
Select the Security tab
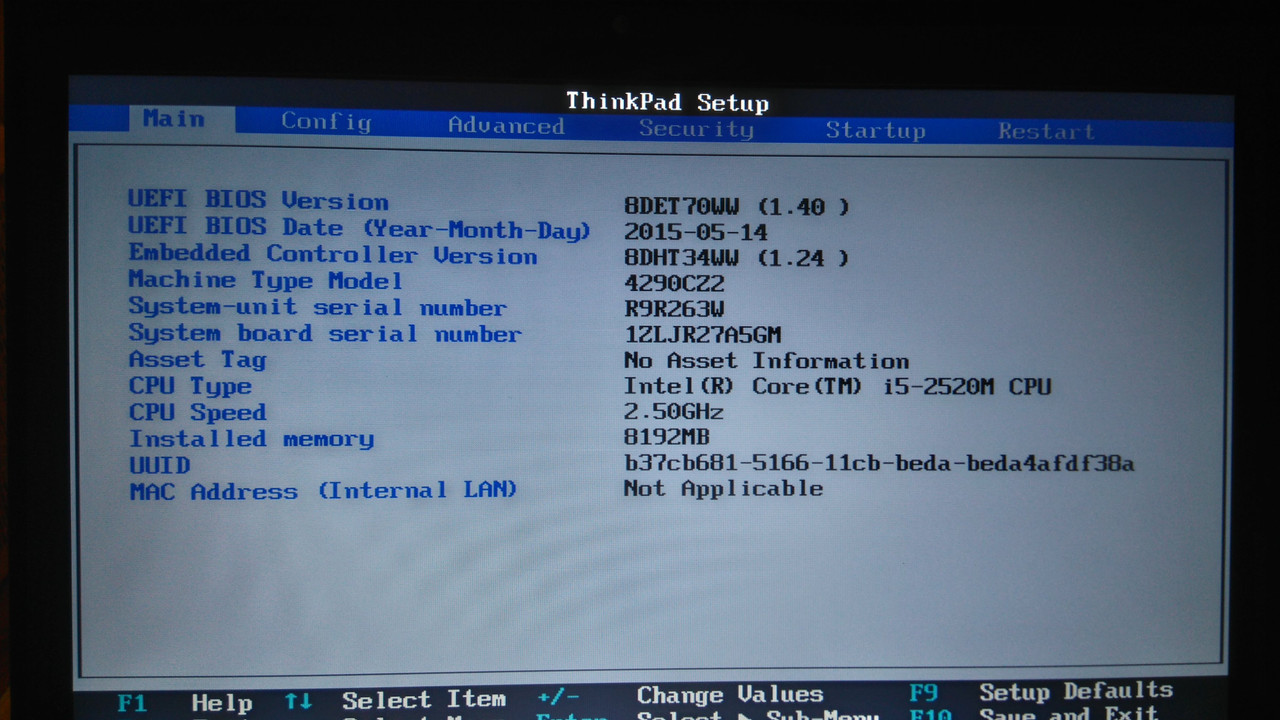point(696,129)
